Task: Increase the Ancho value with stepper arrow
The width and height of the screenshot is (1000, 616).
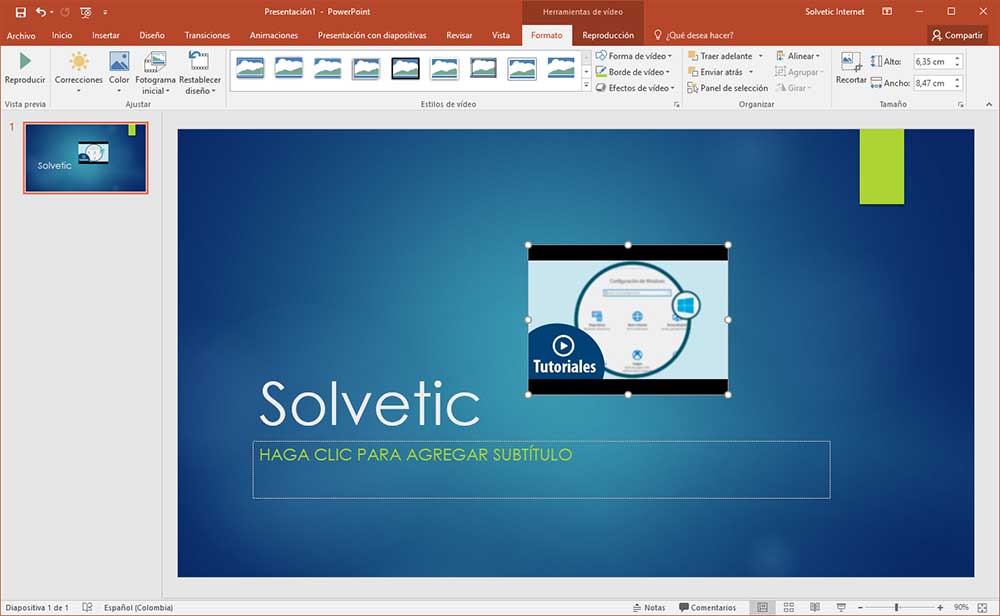Action: click(957, 80)
